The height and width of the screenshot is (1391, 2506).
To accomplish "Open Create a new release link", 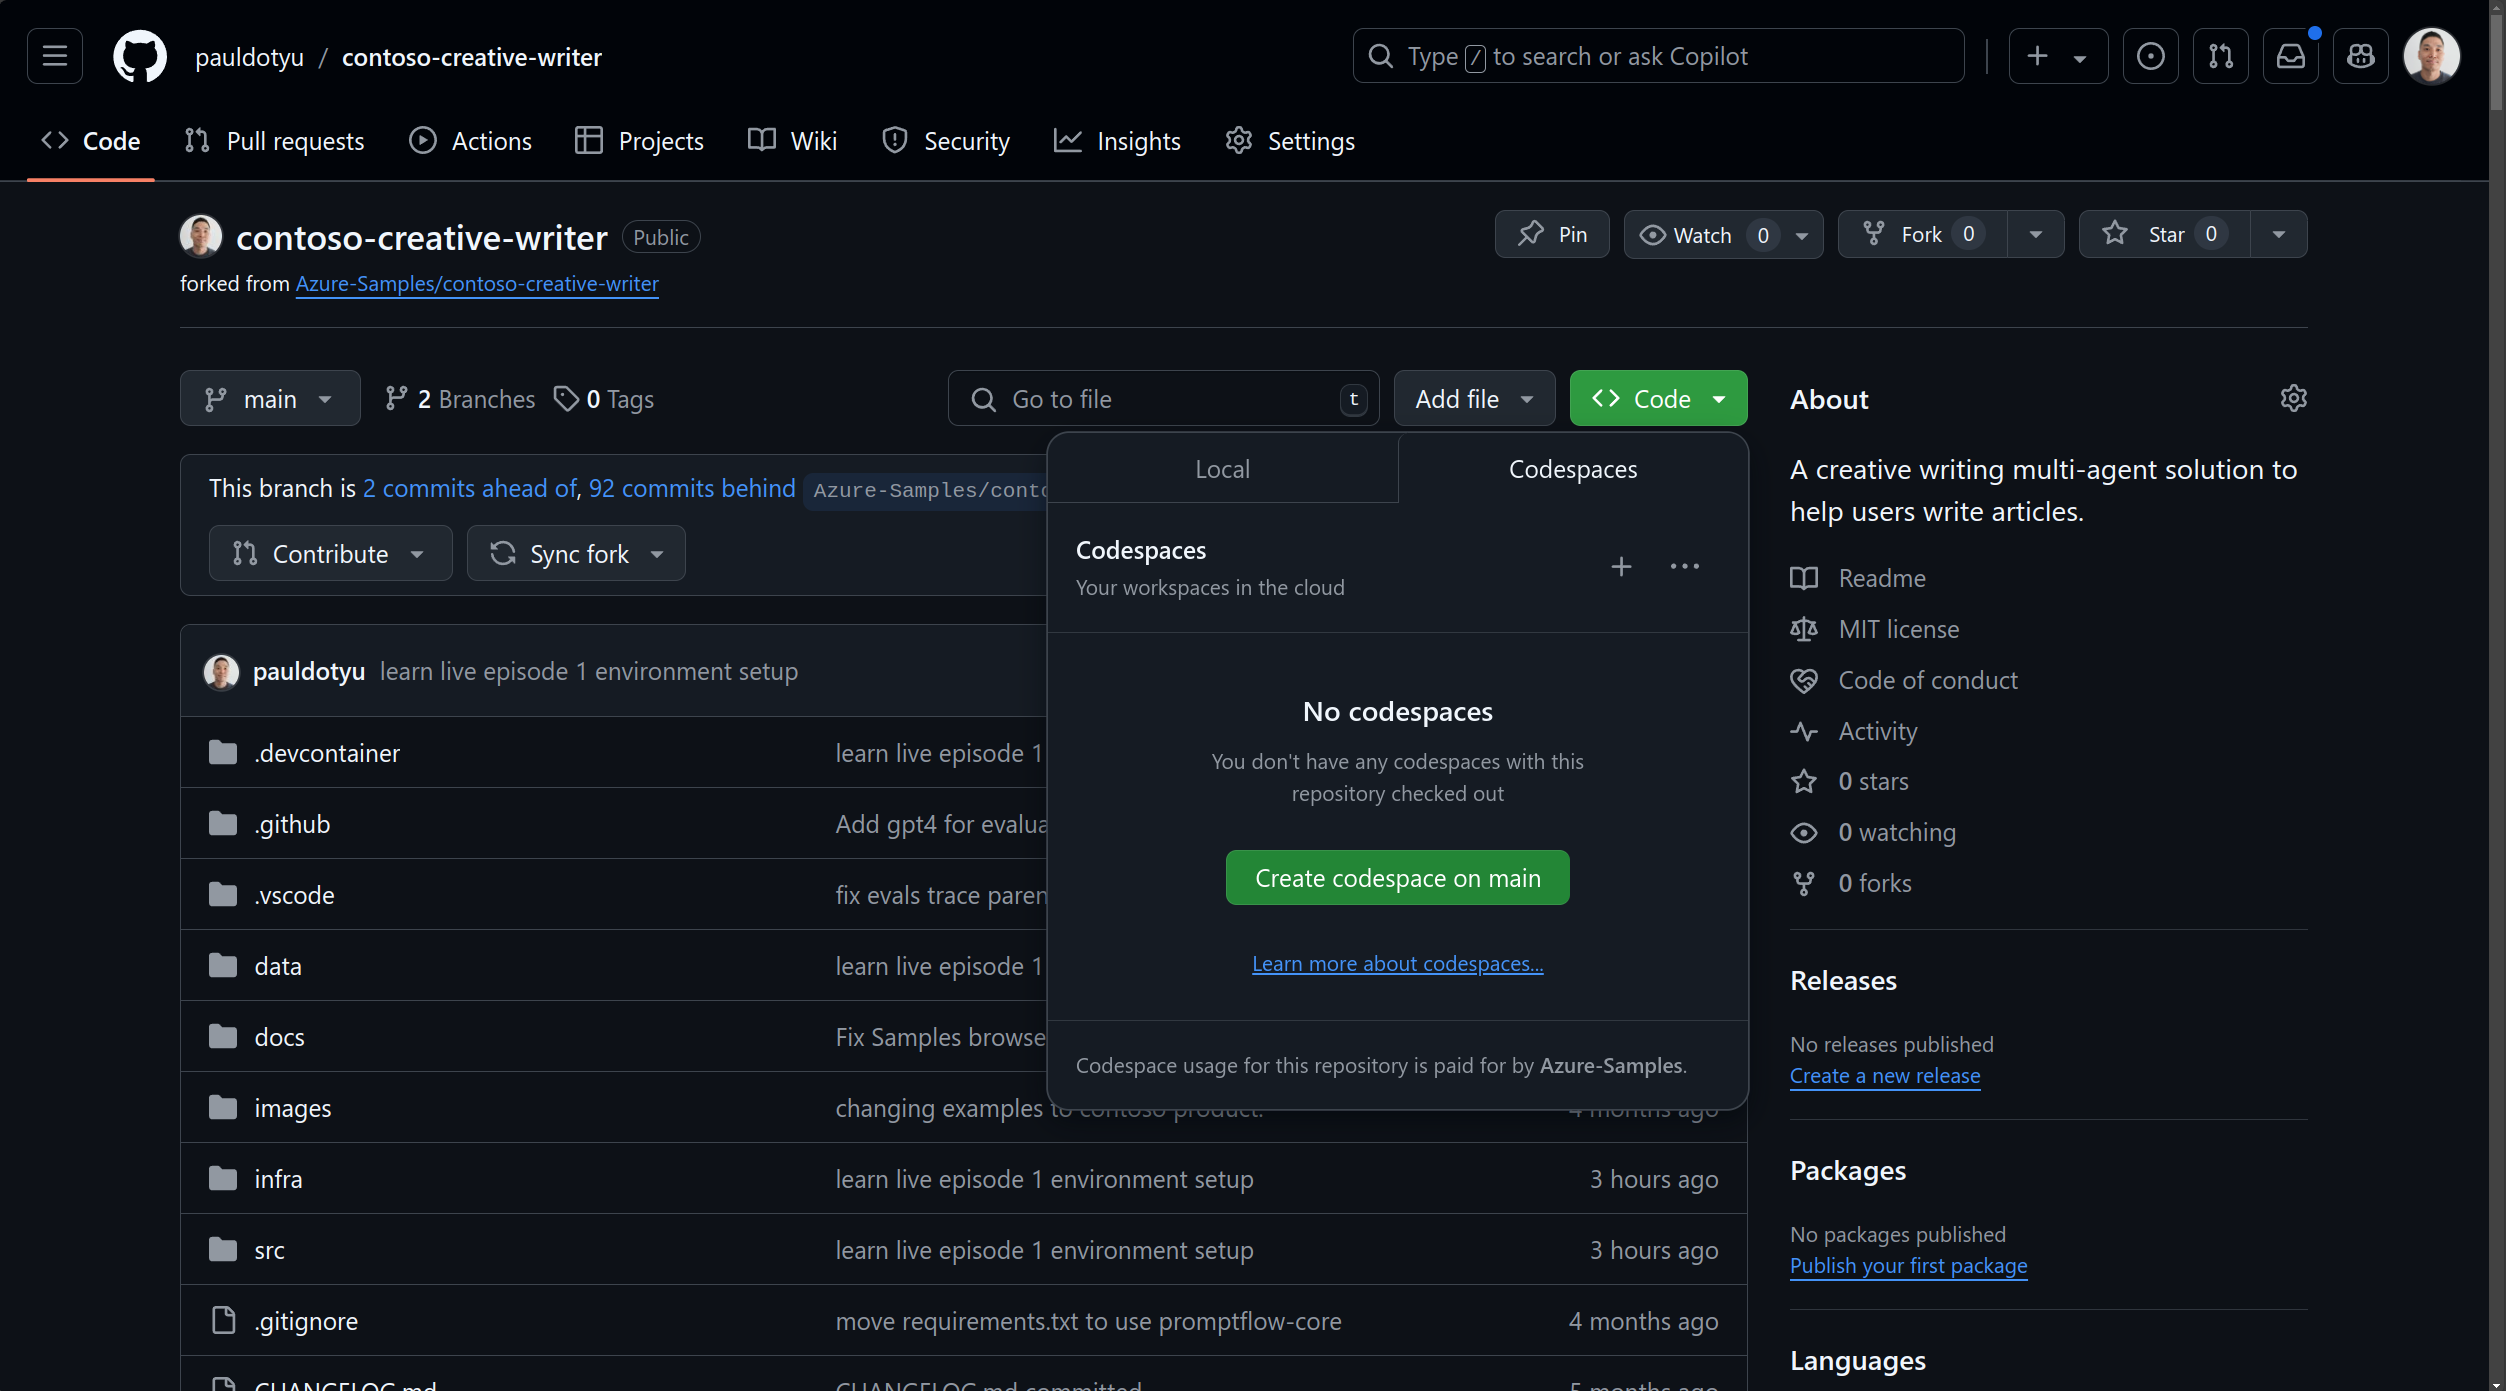I will 1884,1075.
